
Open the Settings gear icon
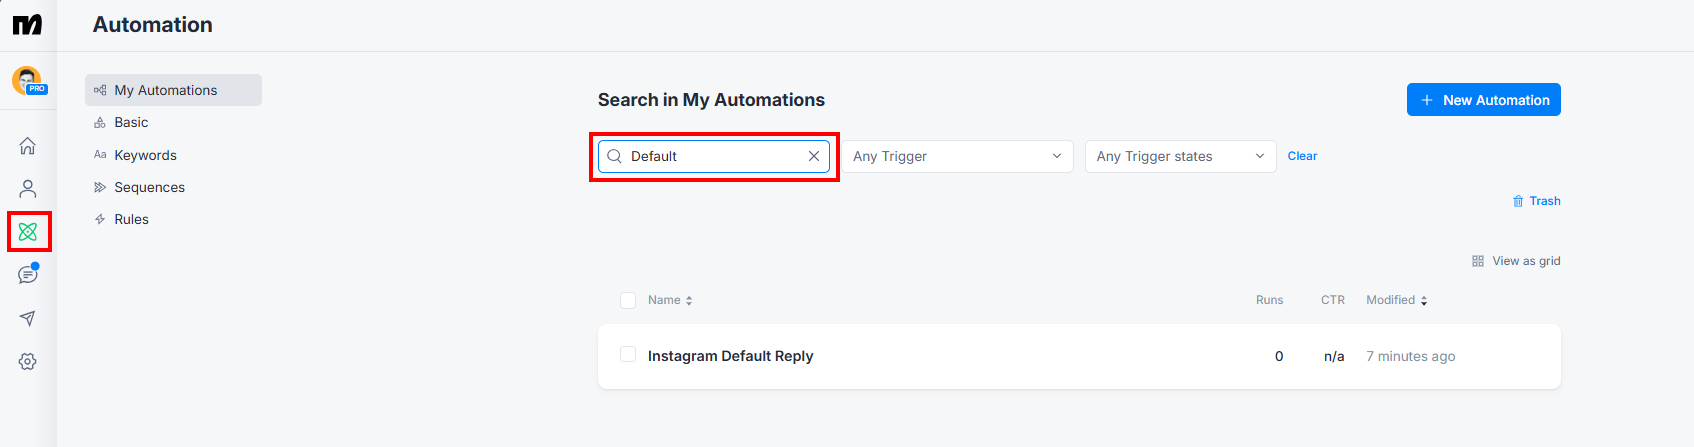28,362
